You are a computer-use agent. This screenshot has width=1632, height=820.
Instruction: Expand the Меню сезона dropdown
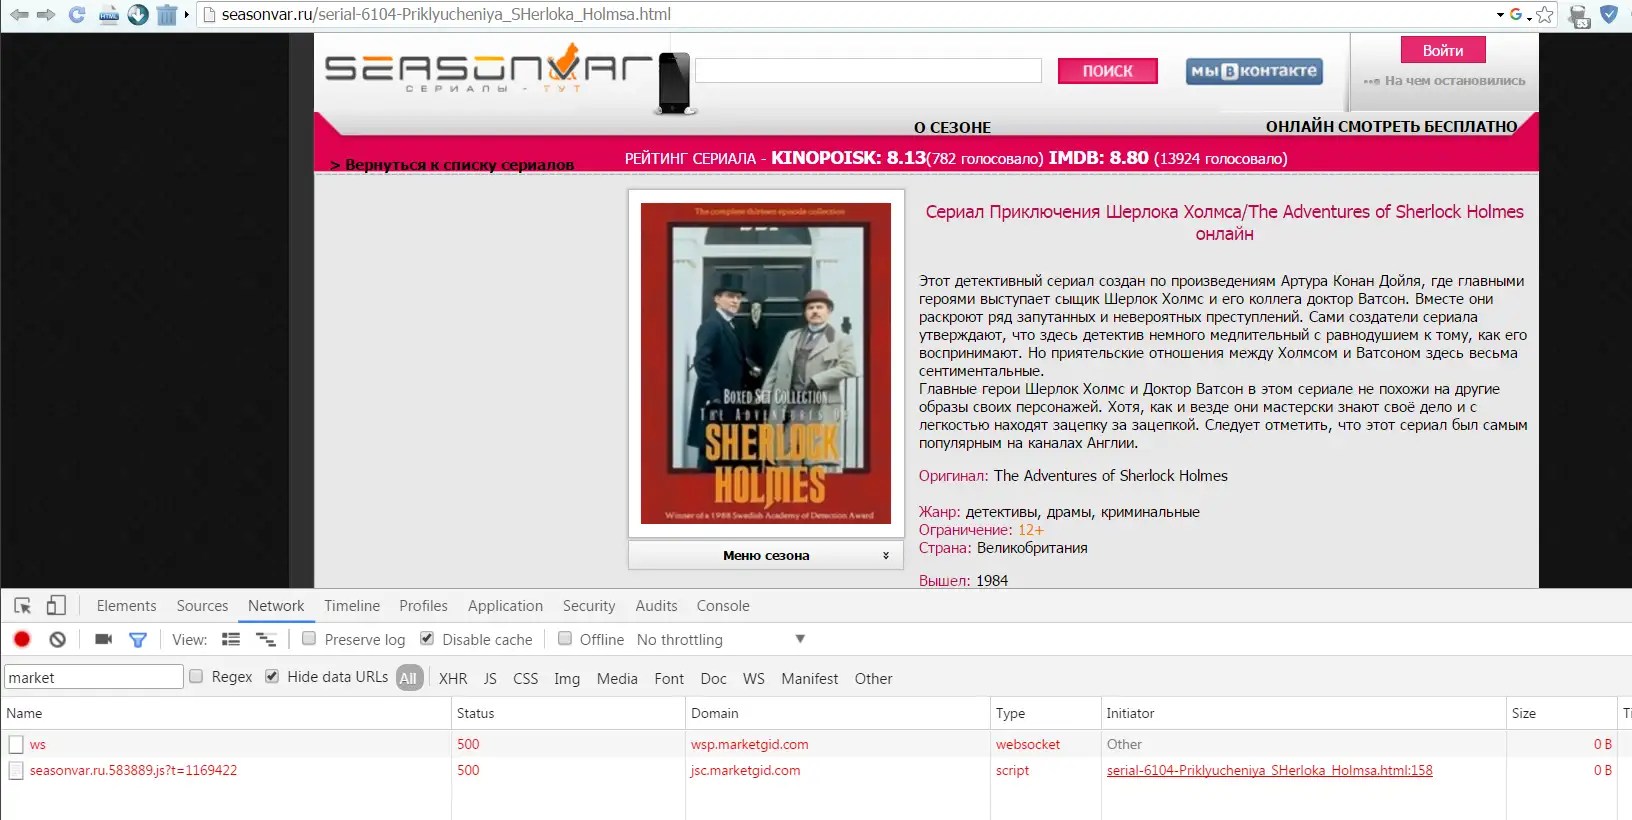coord(766,555)
